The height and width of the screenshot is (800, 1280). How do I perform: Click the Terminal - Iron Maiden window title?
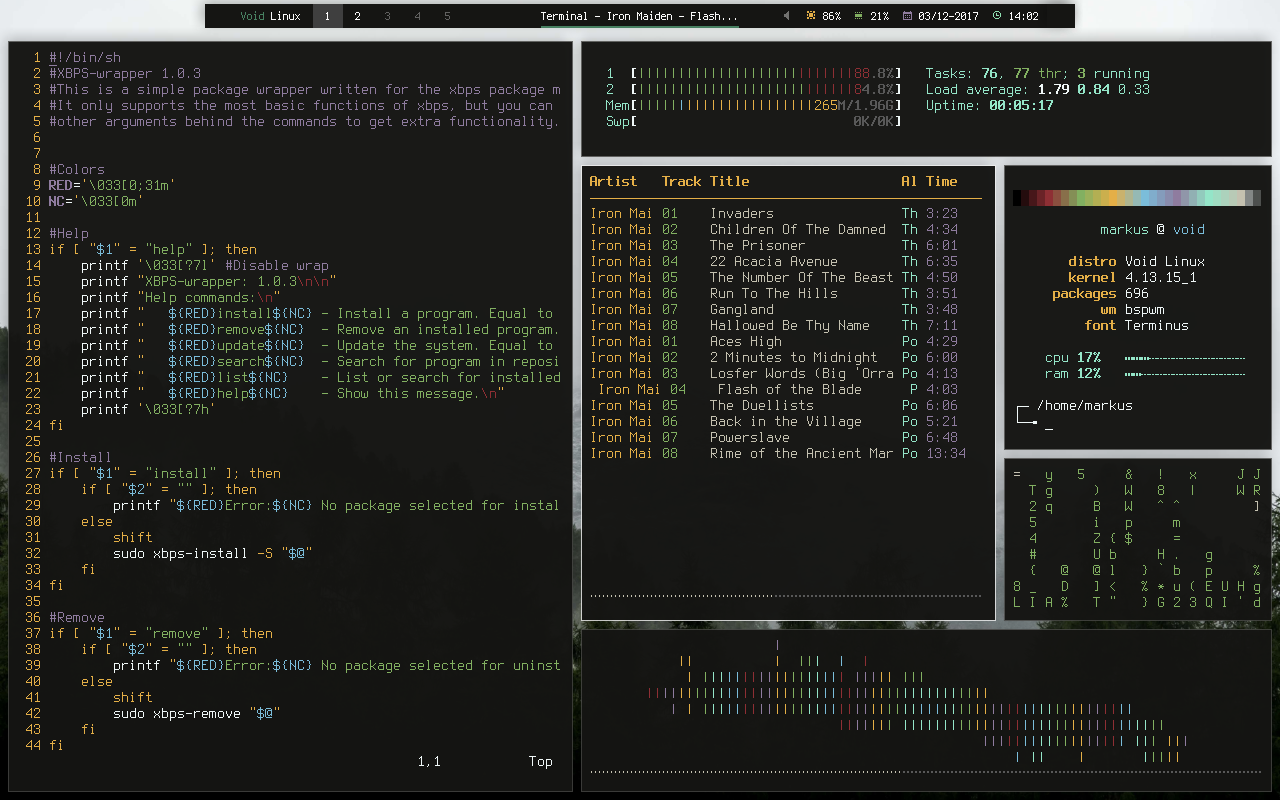click(x=639, y=16)
